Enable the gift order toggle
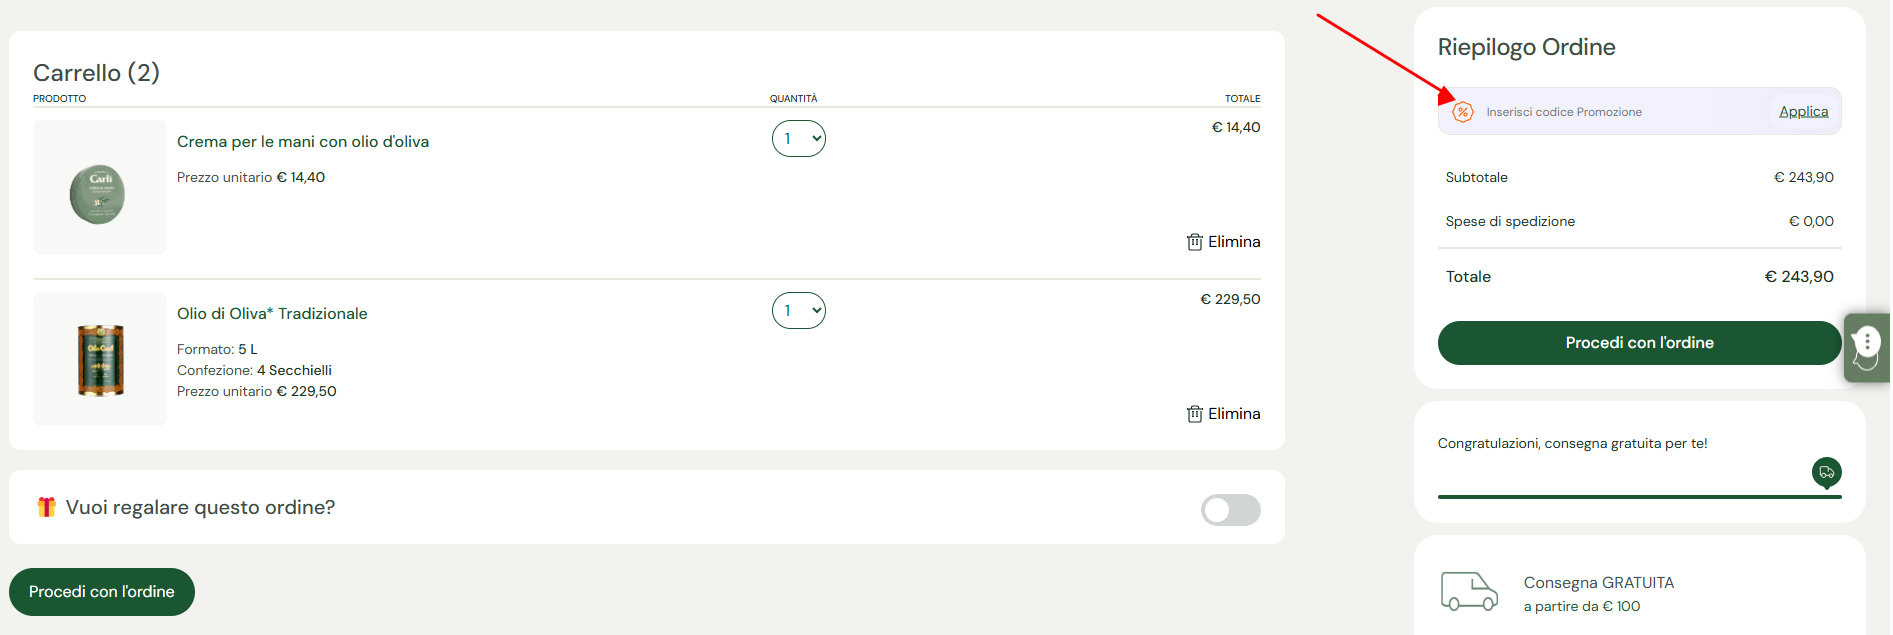Image resolution: width=1893 pixels, height=635 pixels. pos(1230,510)
